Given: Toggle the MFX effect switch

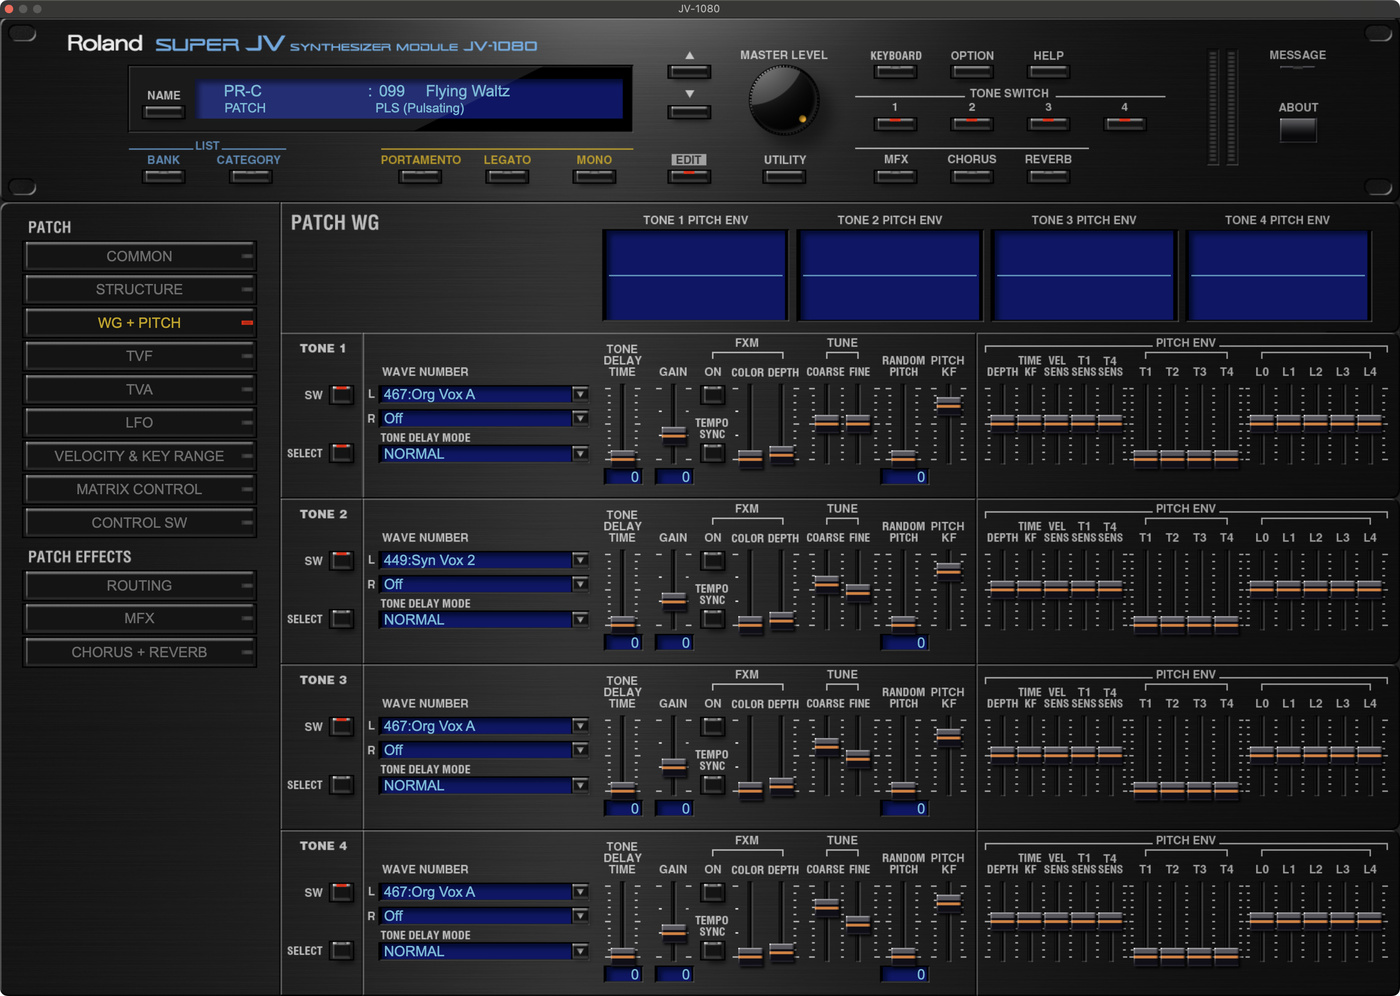Looking at the screenshot, I should pos(895,177).
